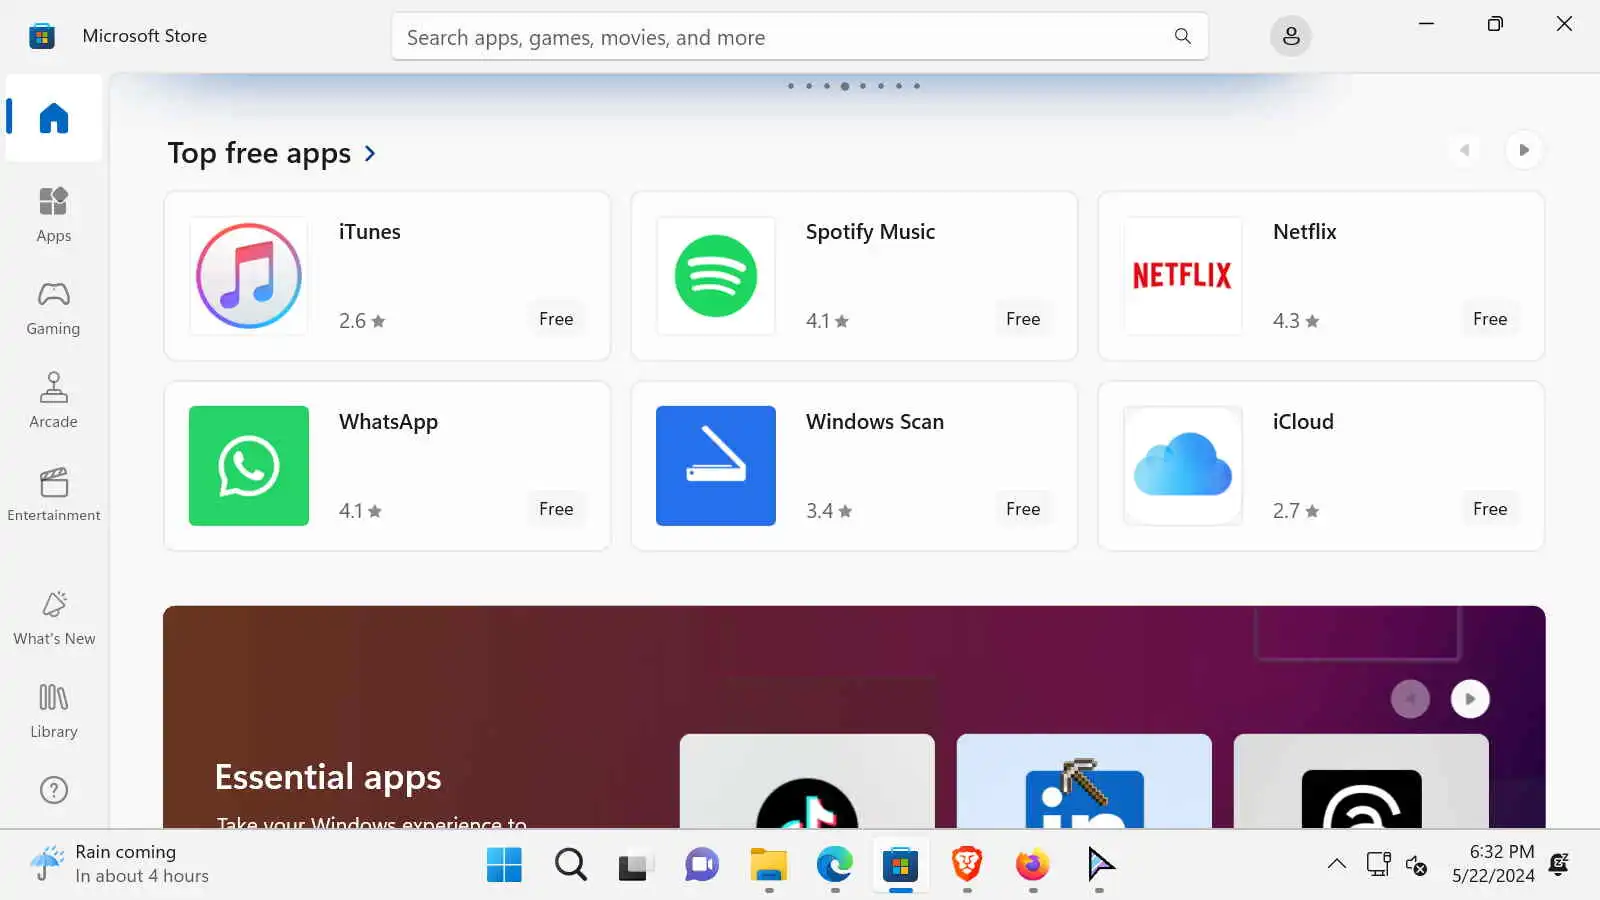The image size is (1600, 900).
Task: Open the Arcade section
Action: click(54, 401)
